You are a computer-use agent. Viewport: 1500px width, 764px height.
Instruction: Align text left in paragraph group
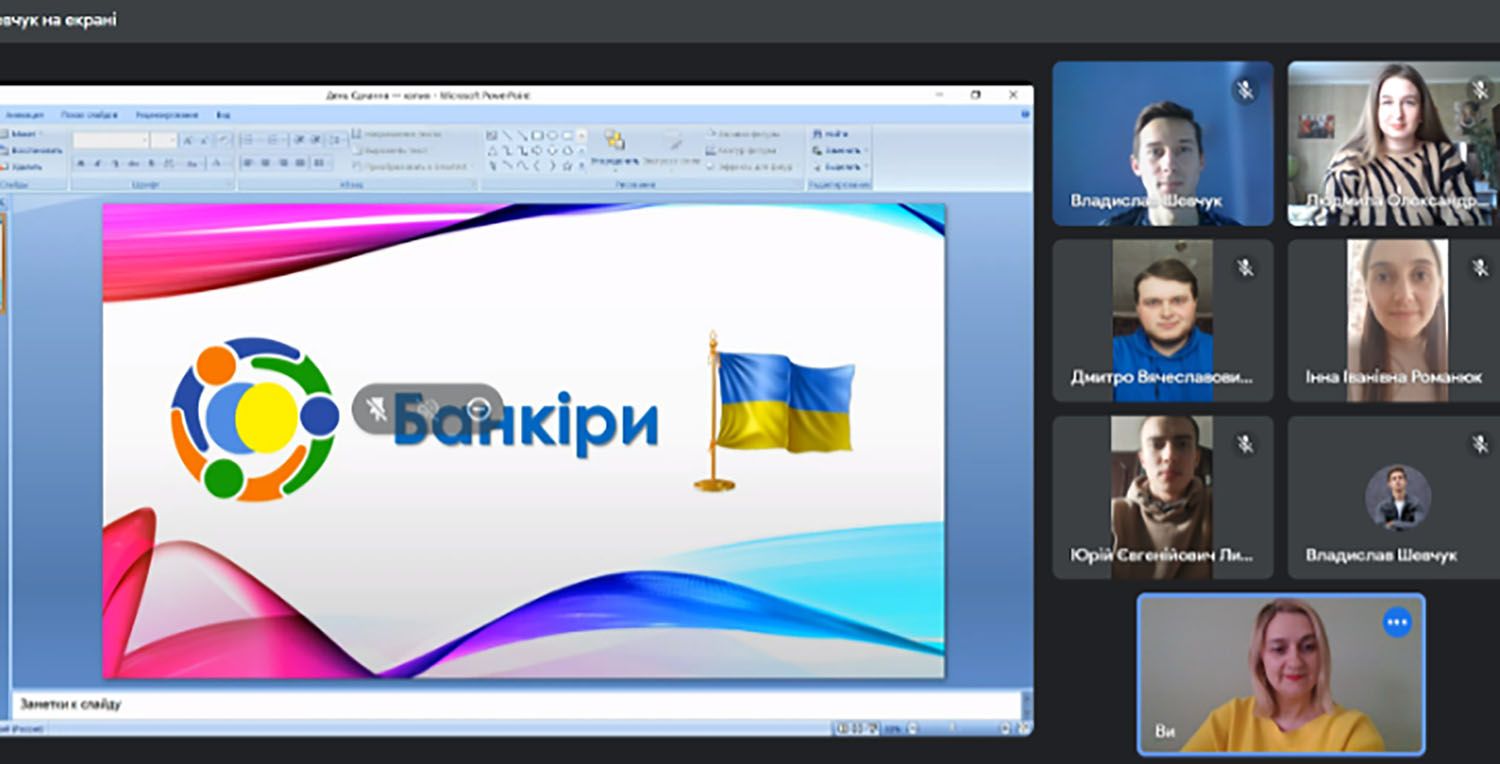(x=247, y=163)
